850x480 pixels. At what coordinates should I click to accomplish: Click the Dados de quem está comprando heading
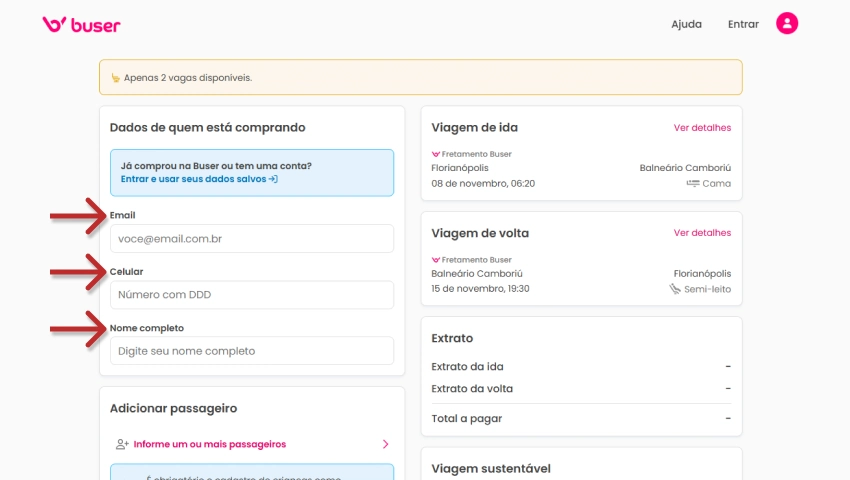click(208, 127)
